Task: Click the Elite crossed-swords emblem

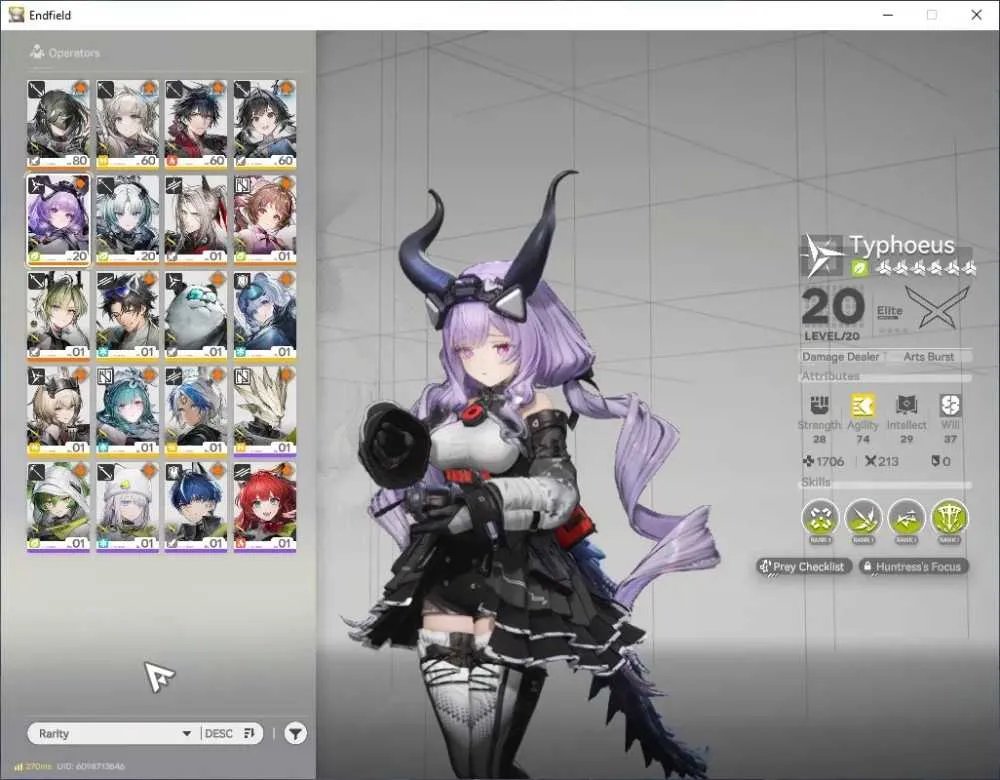Action: click(938, 307)
